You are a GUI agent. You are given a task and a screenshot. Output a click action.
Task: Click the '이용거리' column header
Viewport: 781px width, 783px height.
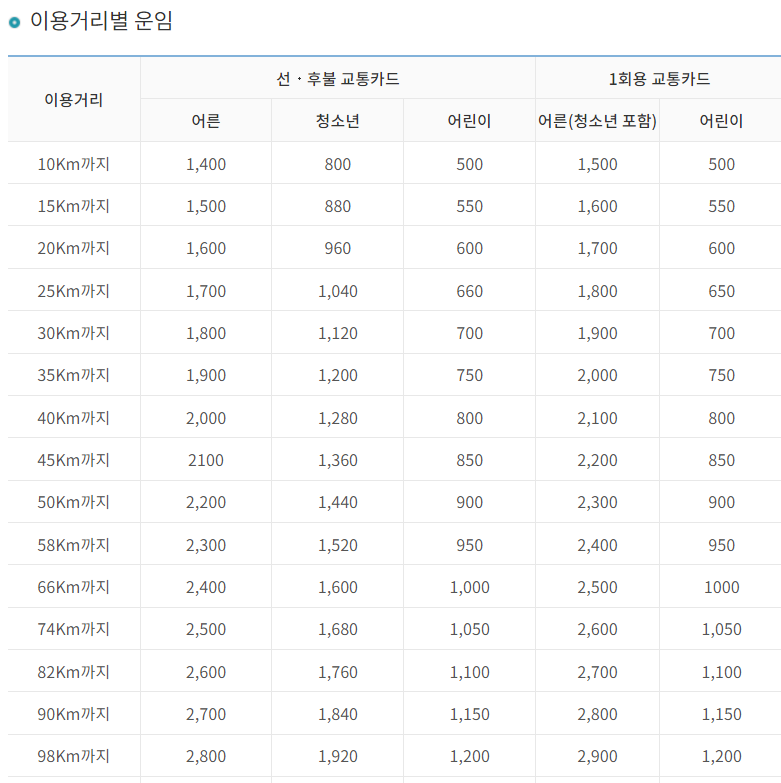(74, 100)
